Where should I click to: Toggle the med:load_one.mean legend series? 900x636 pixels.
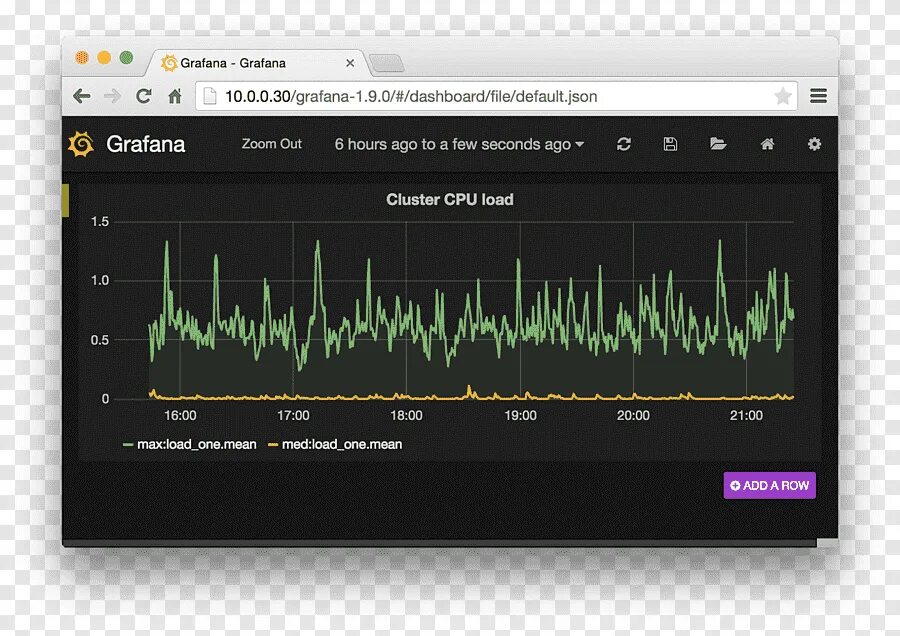[342, 444]
